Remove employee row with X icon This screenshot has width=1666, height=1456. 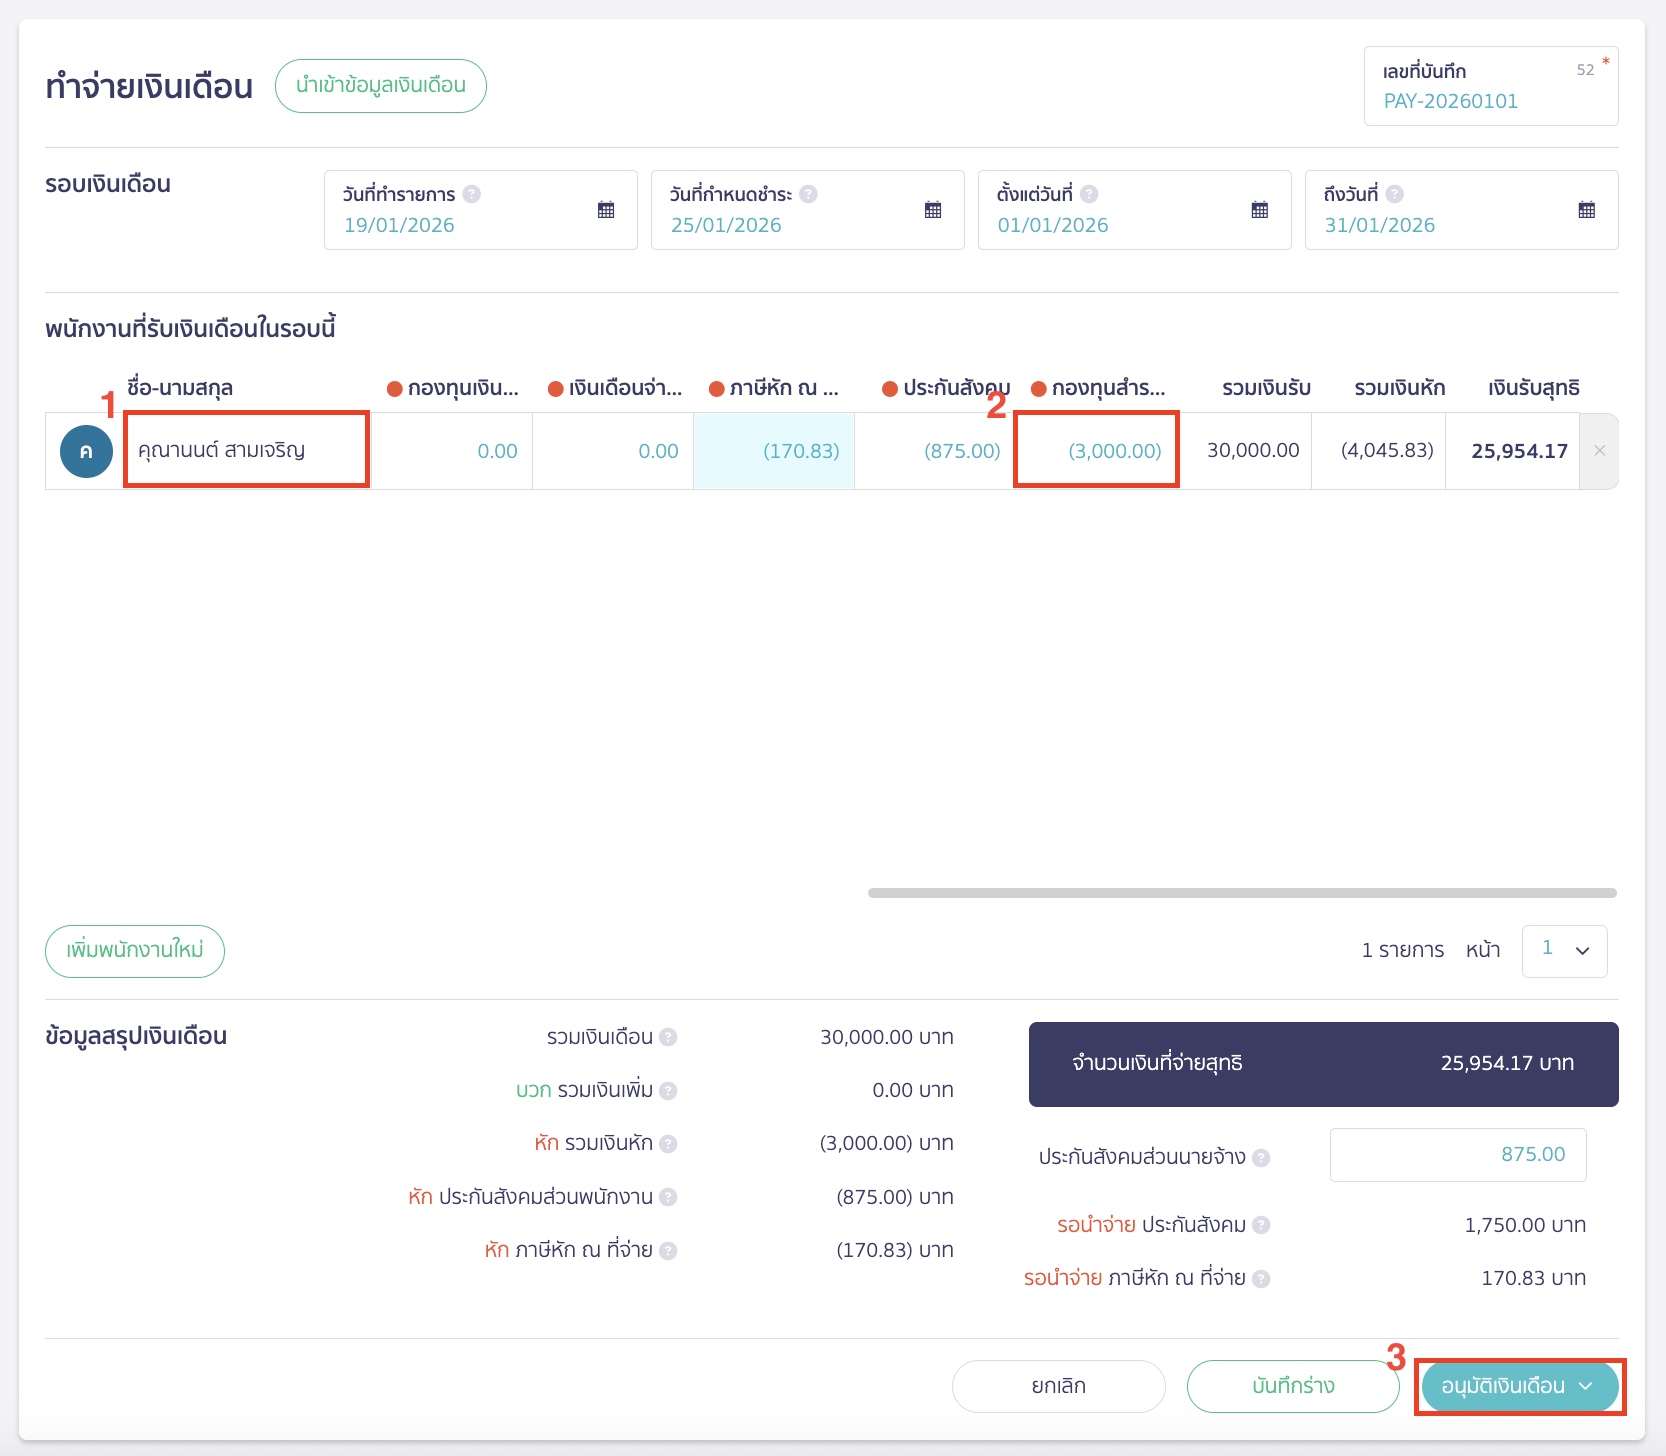(x=1599, y=451)
